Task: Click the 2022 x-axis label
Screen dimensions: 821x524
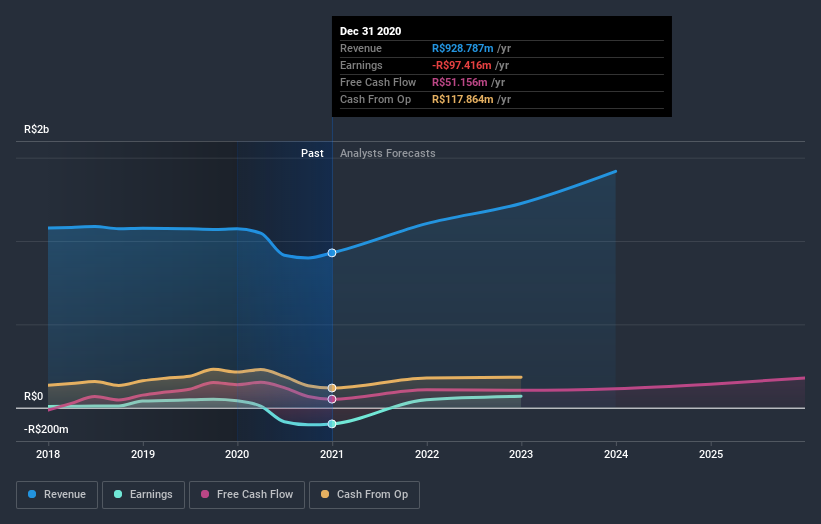Action: [427, 454]
